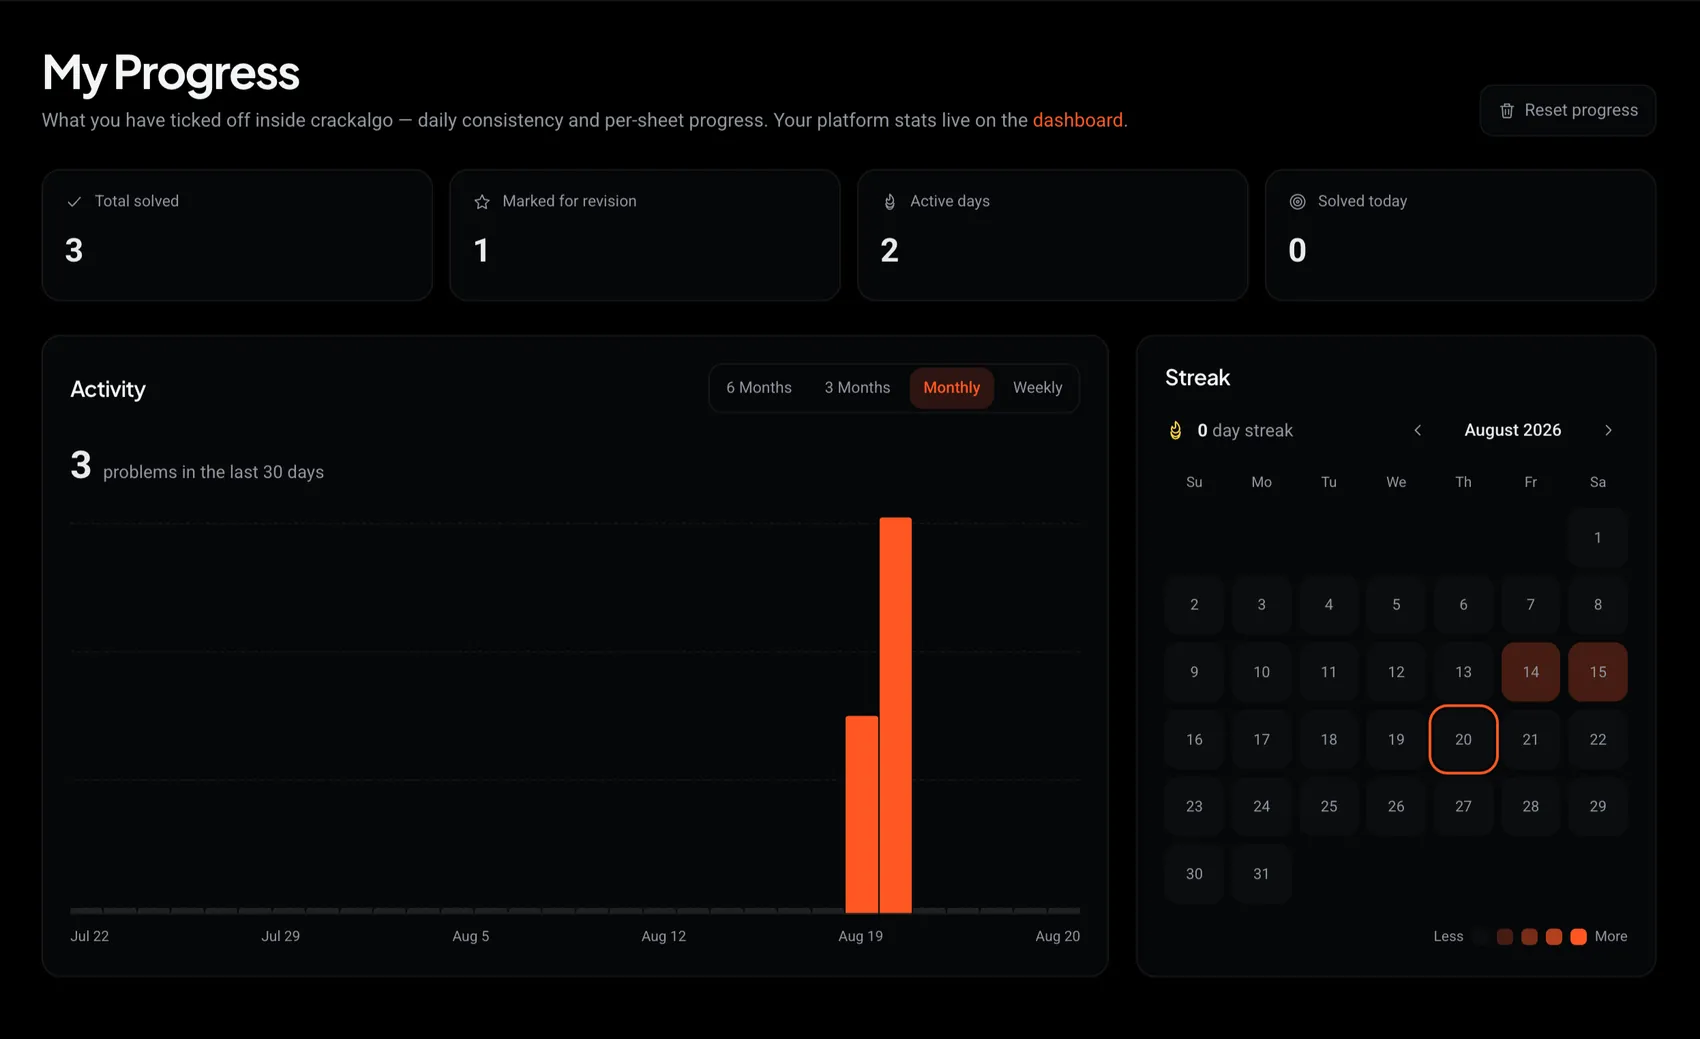The width and height of the screenshot is (1700, 1039).
Task: Click the darkest legend swatch next to Less
Action: tap(1480, 937)
